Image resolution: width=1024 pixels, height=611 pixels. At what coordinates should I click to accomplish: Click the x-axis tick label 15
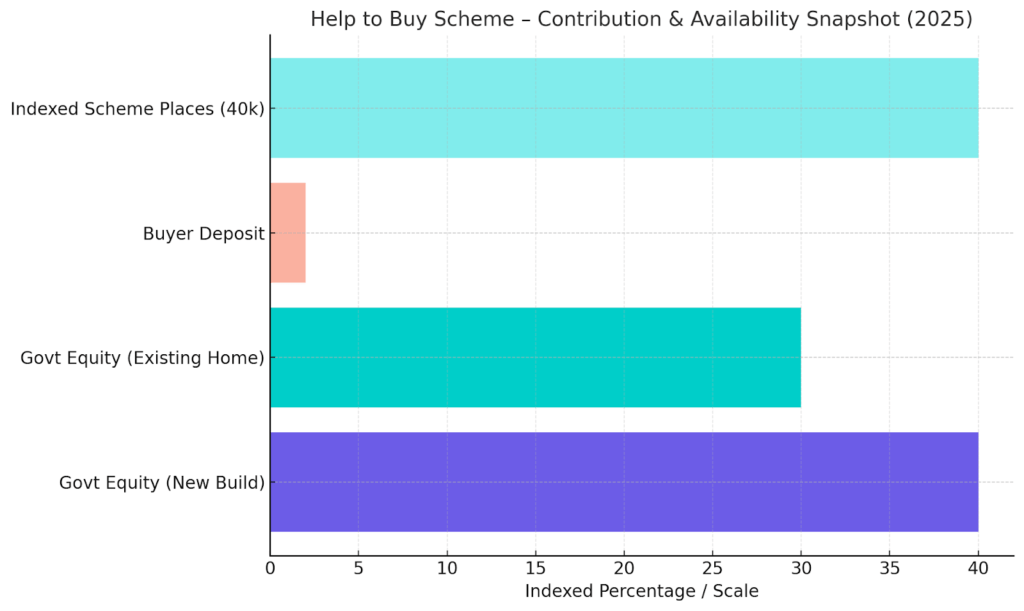pos(535,568)
